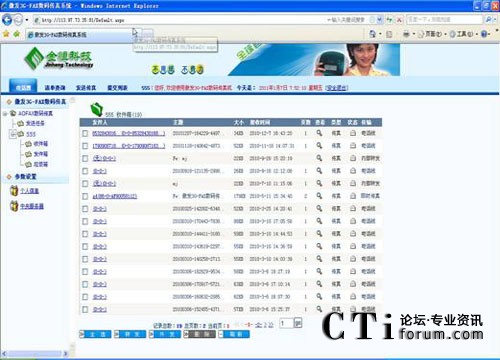
Task: Open sender link in the 2010-12-7 row
Action: [x=129, y=133]
